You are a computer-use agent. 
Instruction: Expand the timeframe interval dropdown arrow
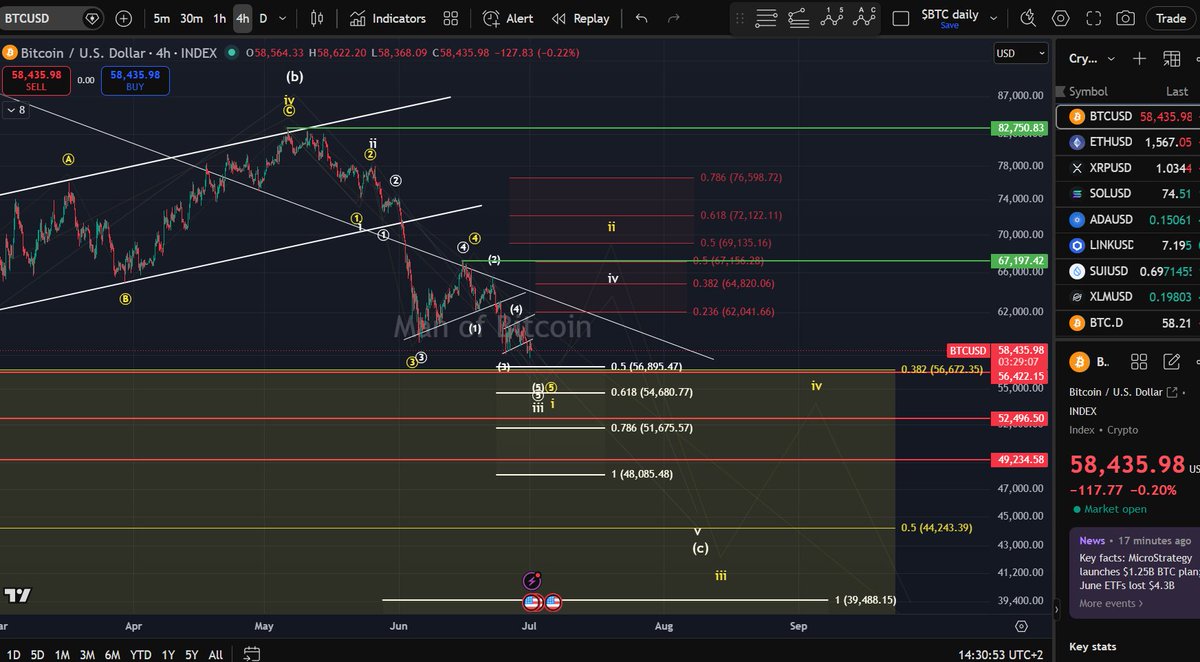point(283,18)
